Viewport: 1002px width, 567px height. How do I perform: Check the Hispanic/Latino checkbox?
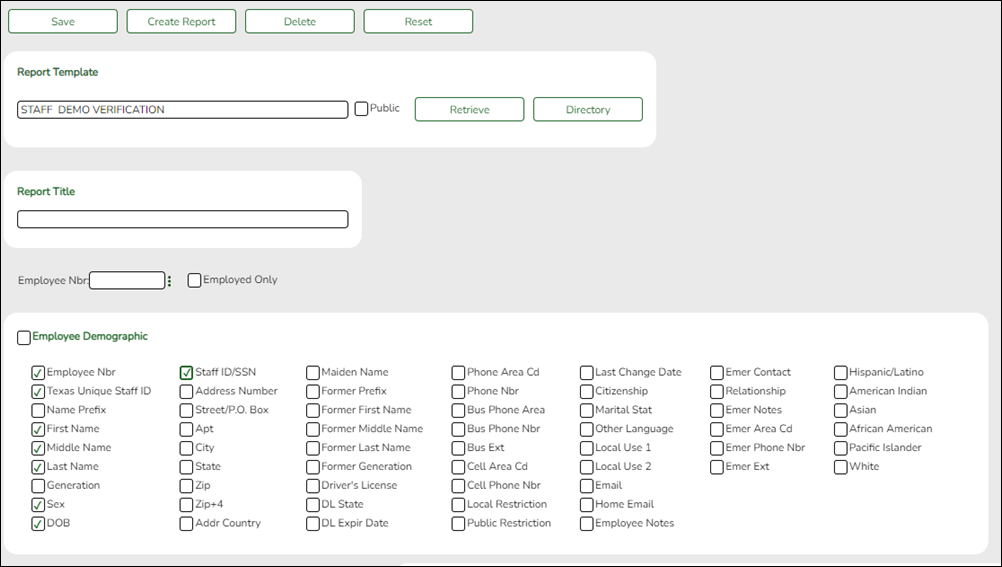pyautogui.click(x=841, y=373)
